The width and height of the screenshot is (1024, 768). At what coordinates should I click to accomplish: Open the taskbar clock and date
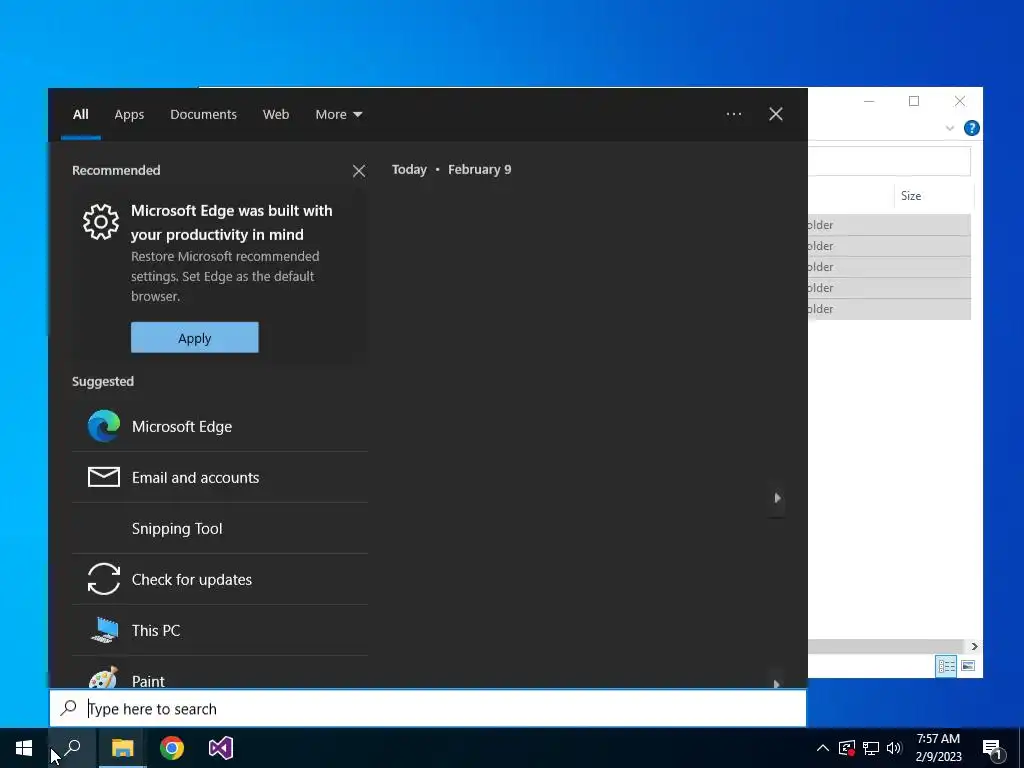tap(938, 748)
